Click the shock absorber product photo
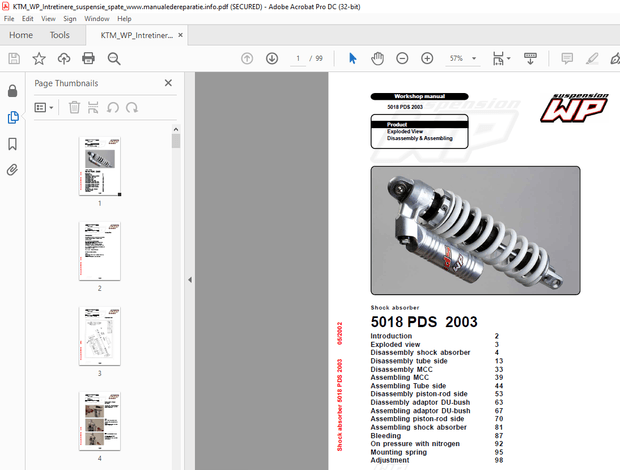 tap(475, 230)
